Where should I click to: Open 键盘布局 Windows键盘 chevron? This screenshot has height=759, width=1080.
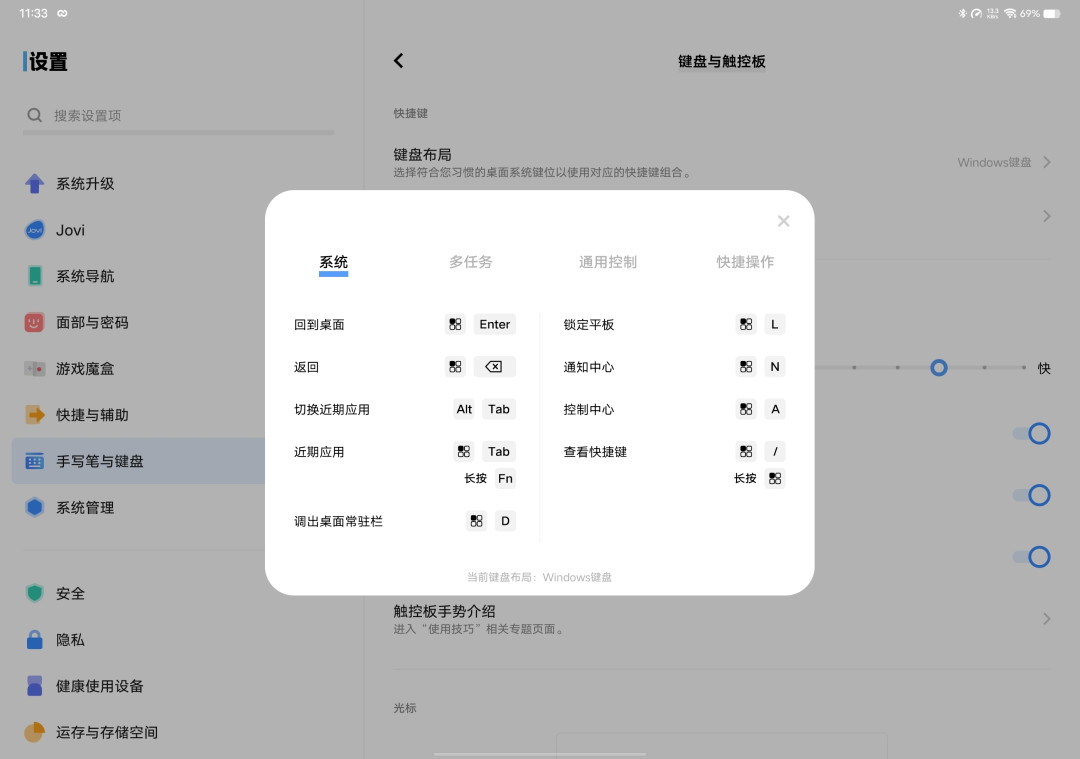click(x=1047, y=163)
